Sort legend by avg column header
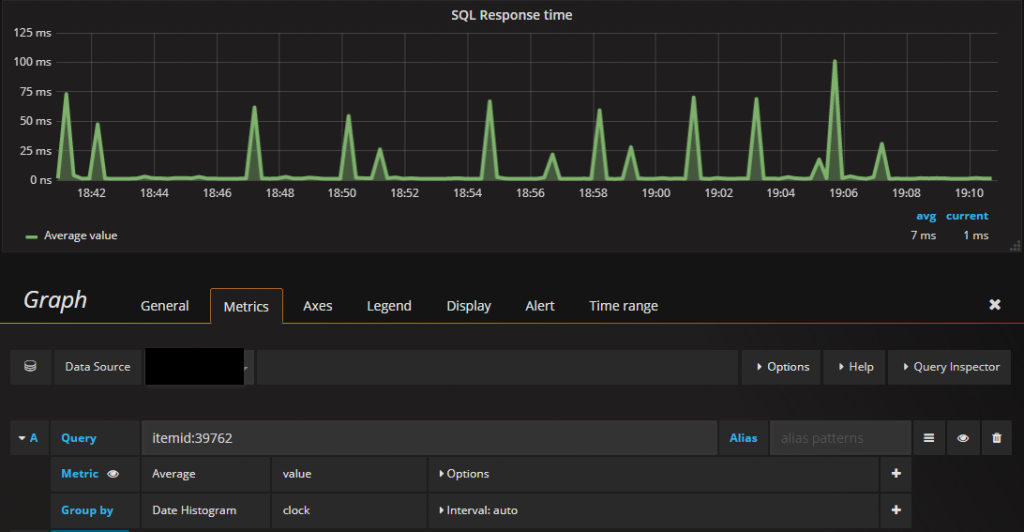Viewport: 1024px width, 532px height. click(925, 216)
